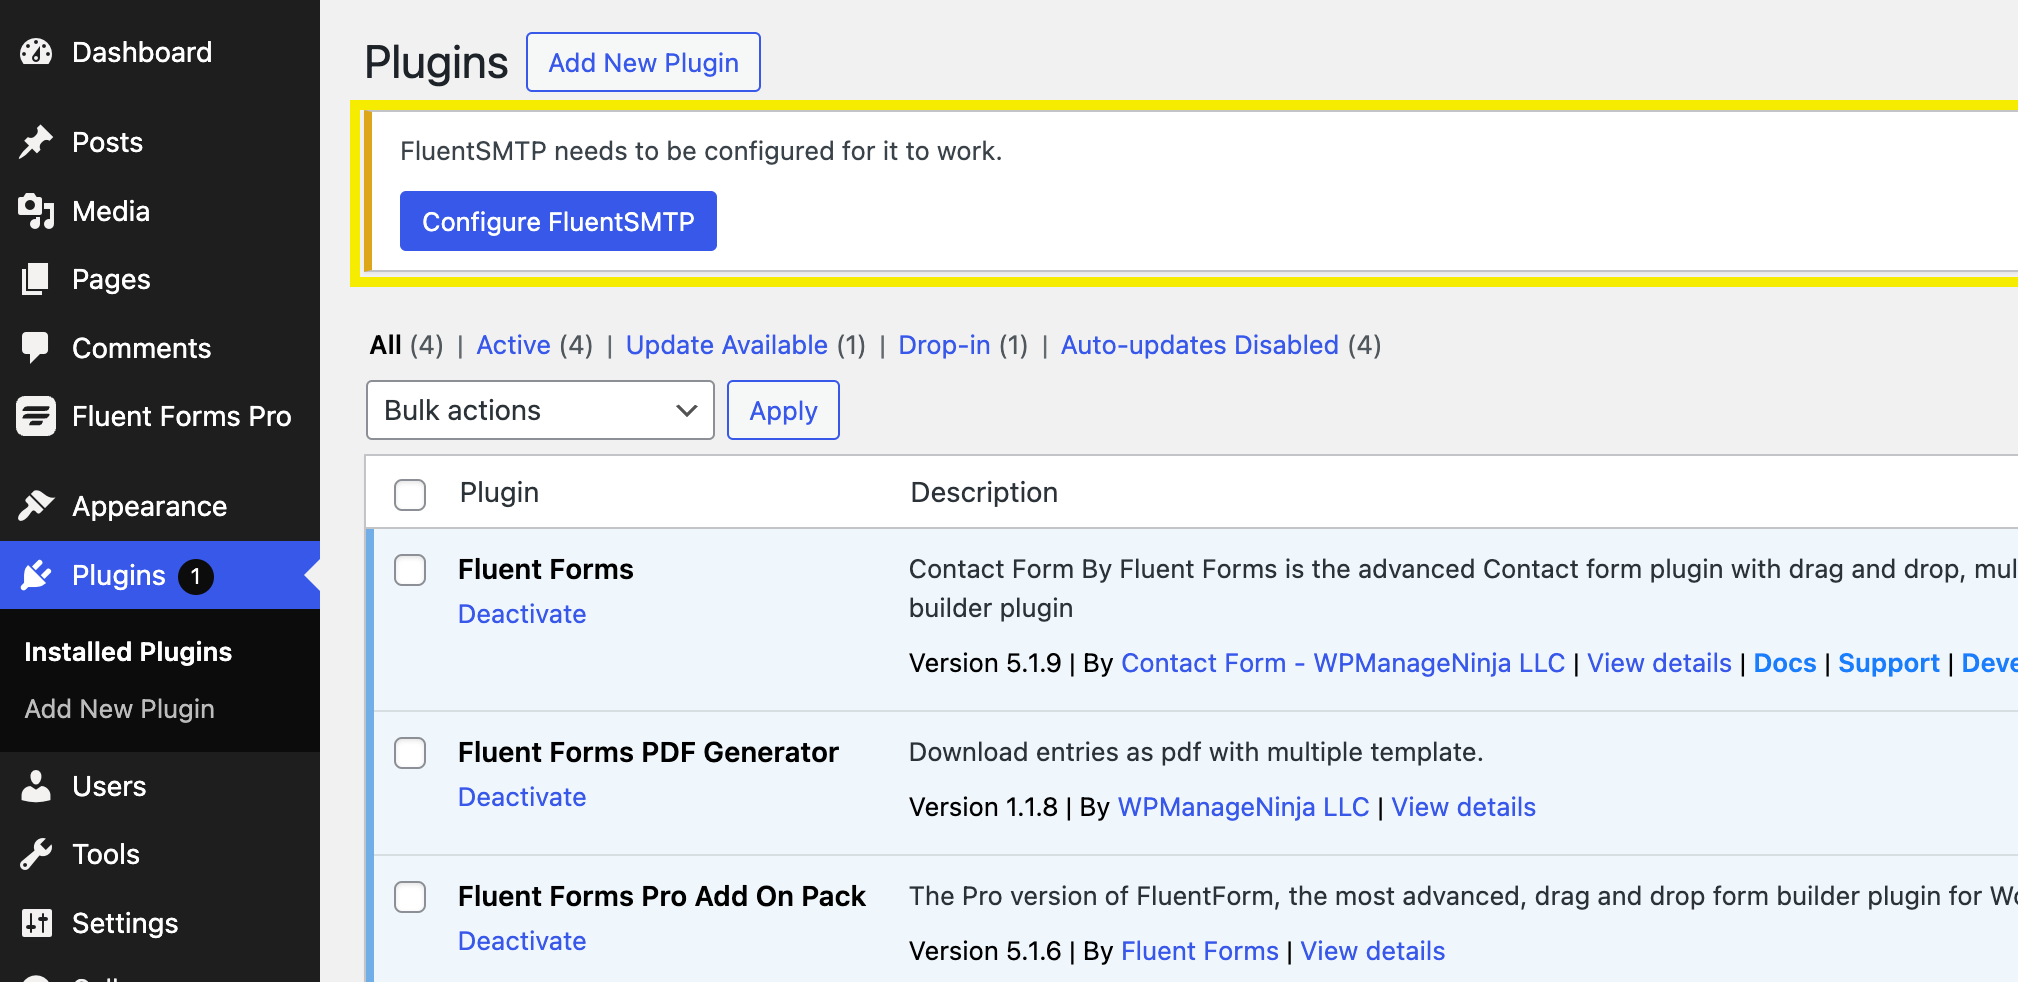The height and width of the screenshot is (982, 2018).
Task: Check the Fluent Forms PDF Generator checkbox
Action: point(409,753)
